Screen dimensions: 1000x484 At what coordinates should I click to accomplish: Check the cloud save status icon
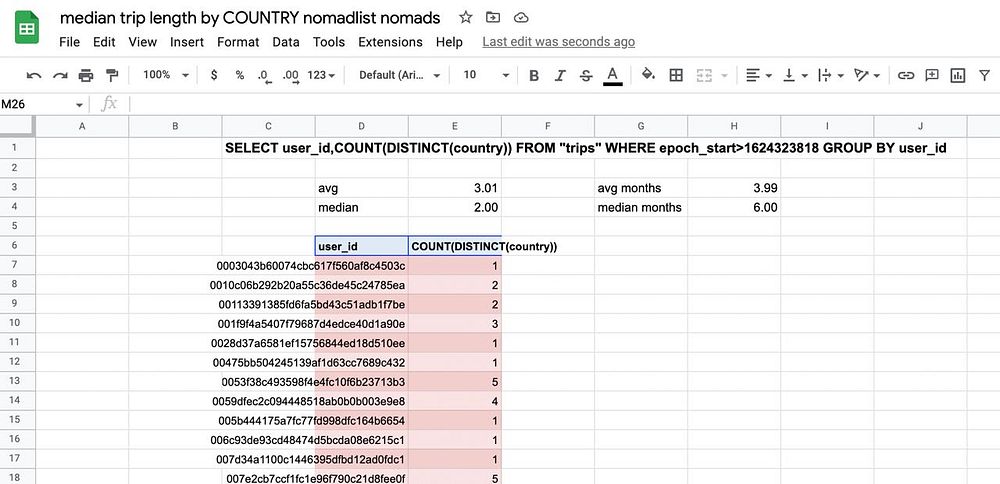click(521, 17)
